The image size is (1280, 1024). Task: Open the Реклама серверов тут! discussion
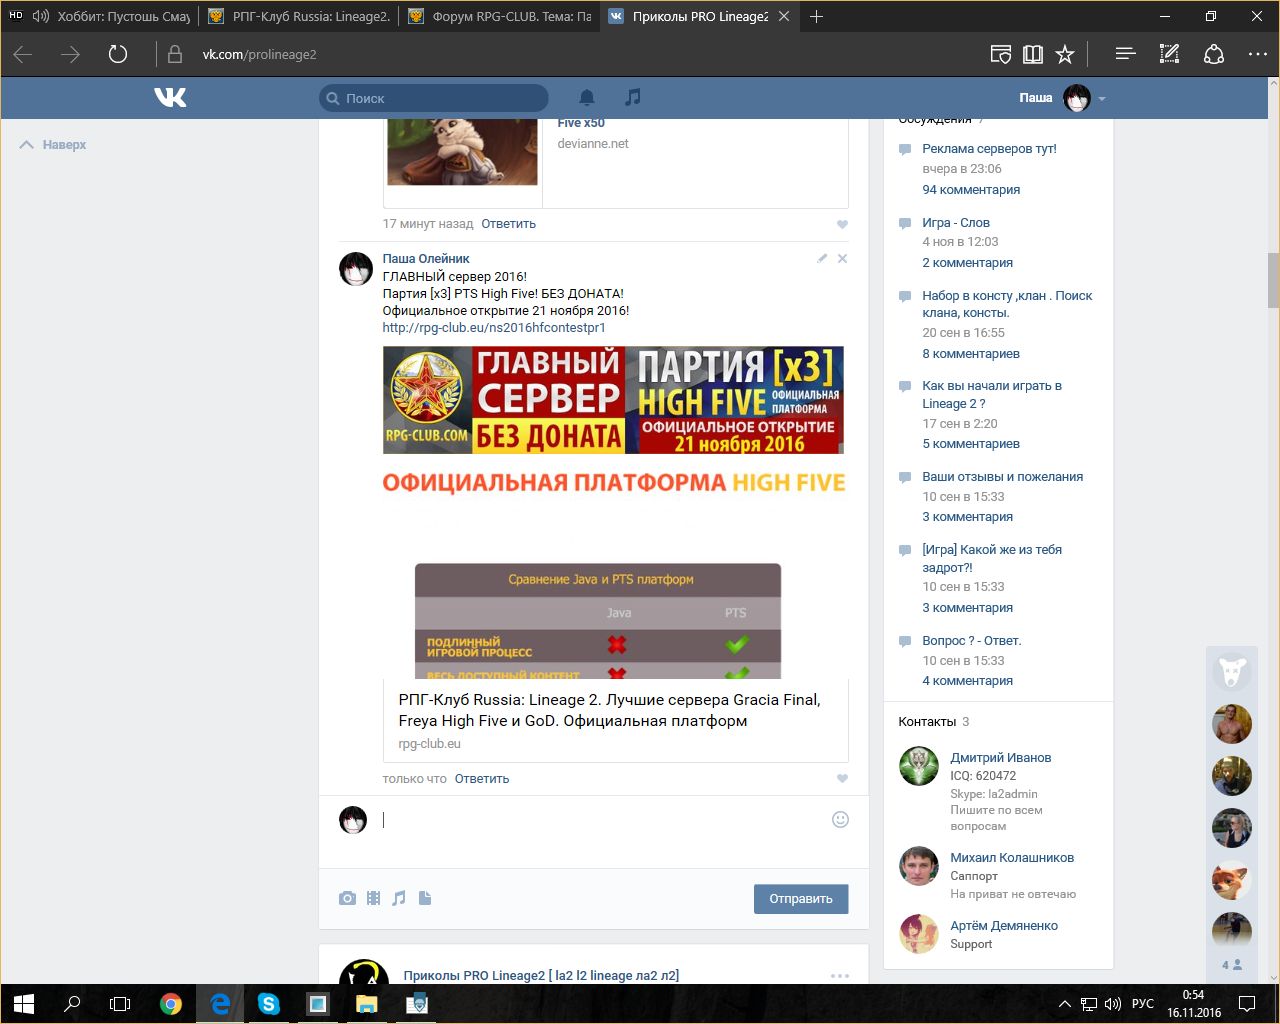[989, 149]
